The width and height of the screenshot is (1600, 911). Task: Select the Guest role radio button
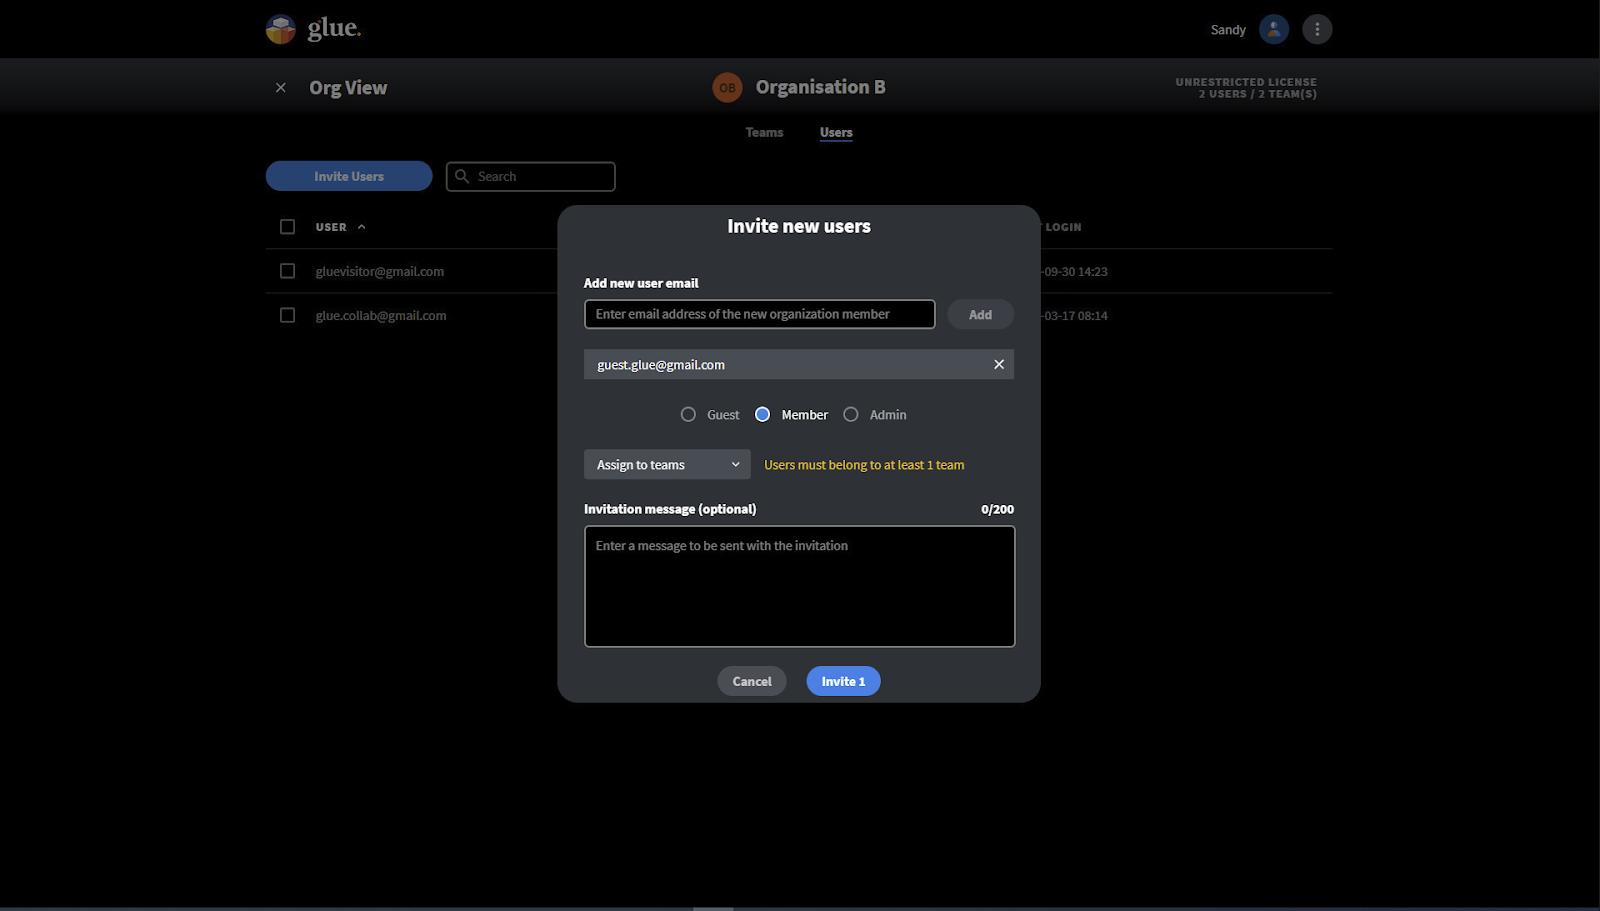688,414
